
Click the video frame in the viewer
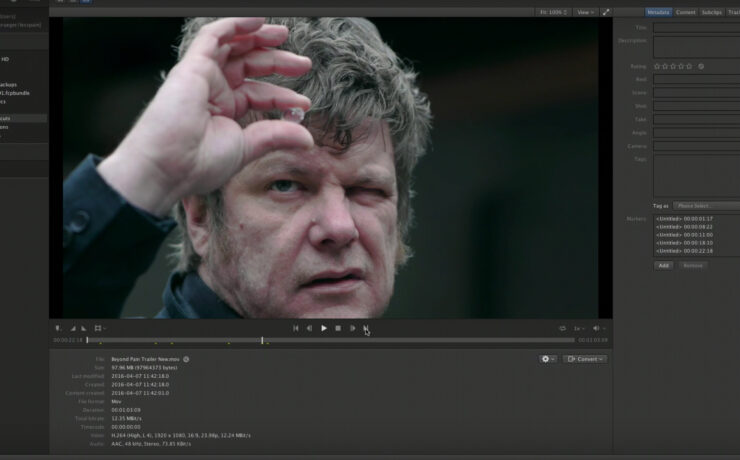tap(331, 168)
